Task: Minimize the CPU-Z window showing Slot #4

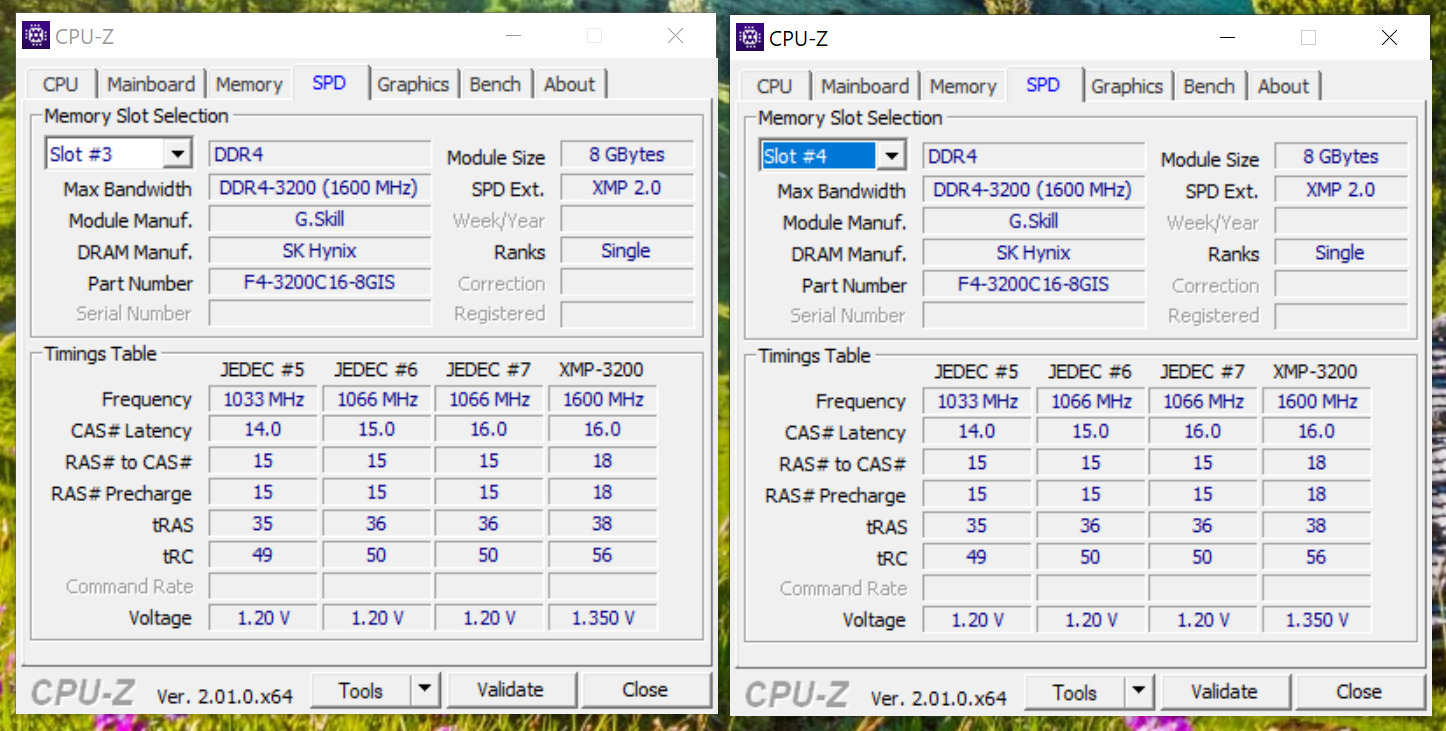Action: 1227,38
